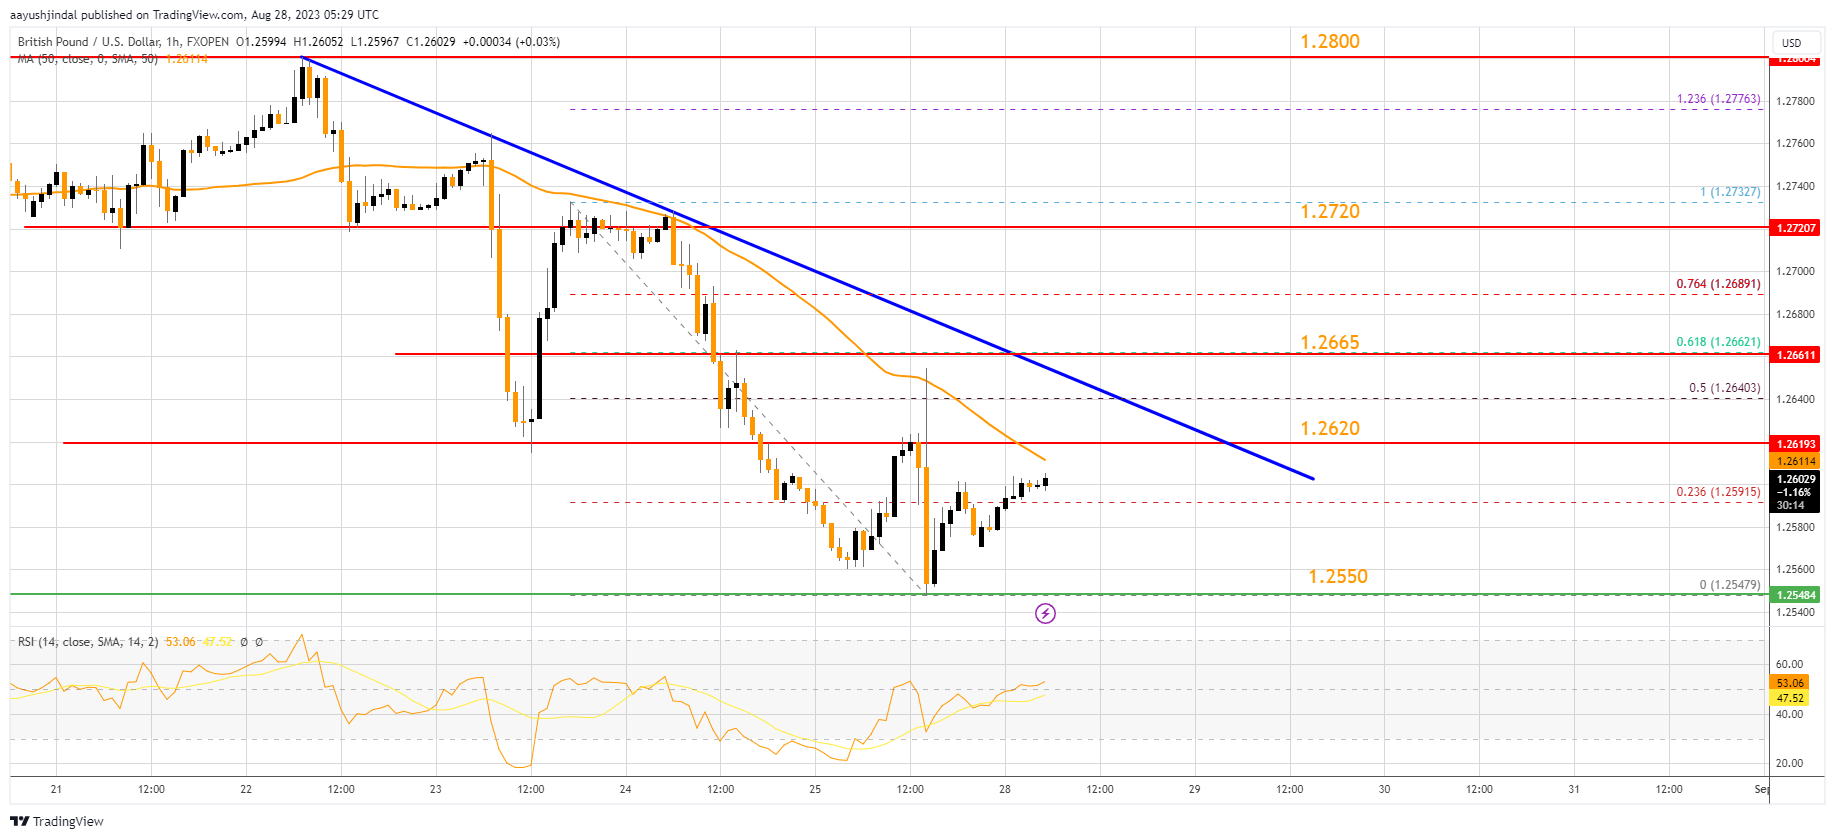
Task: Click date 28 on the time axis
Action: click(1004, 789)
